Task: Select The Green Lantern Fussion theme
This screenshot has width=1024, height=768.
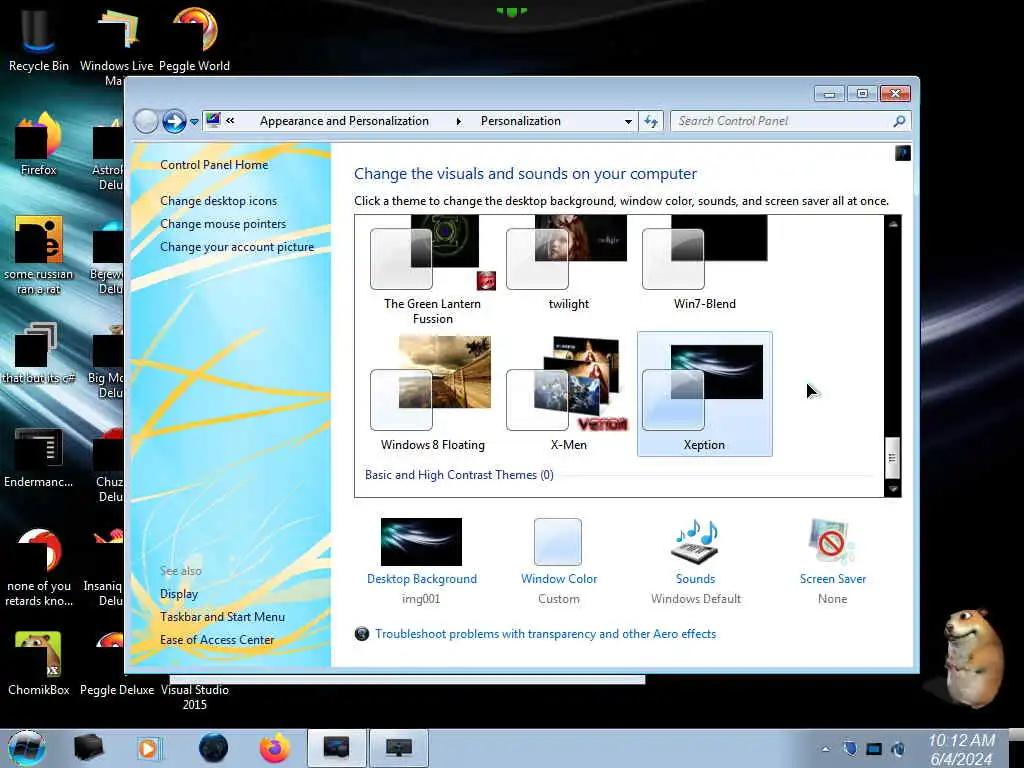Action: (432, 271)
